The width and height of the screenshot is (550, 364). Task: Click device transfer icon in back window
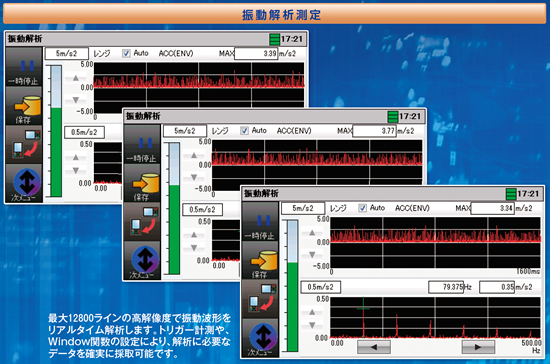[x=24, y=144]
